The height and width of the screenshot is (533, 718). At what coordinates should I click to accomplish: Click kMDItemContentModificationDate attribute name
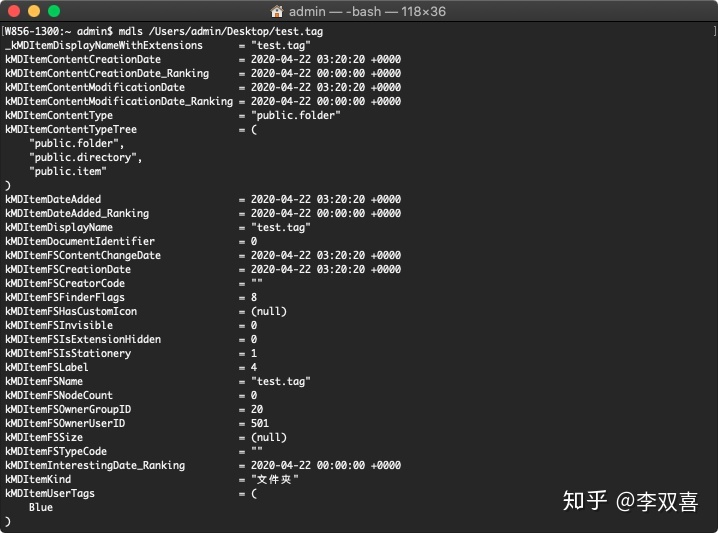click(95, 87)
